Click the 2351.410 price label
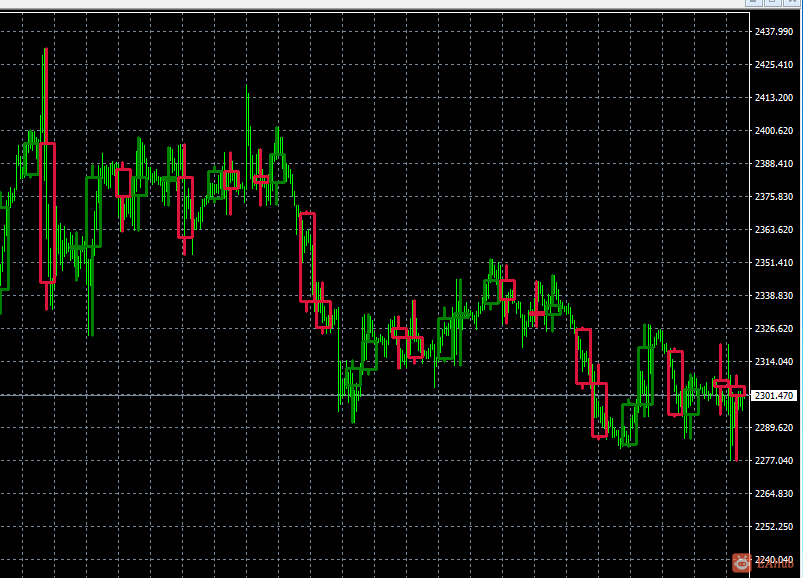803x578 pixels. 774,263
